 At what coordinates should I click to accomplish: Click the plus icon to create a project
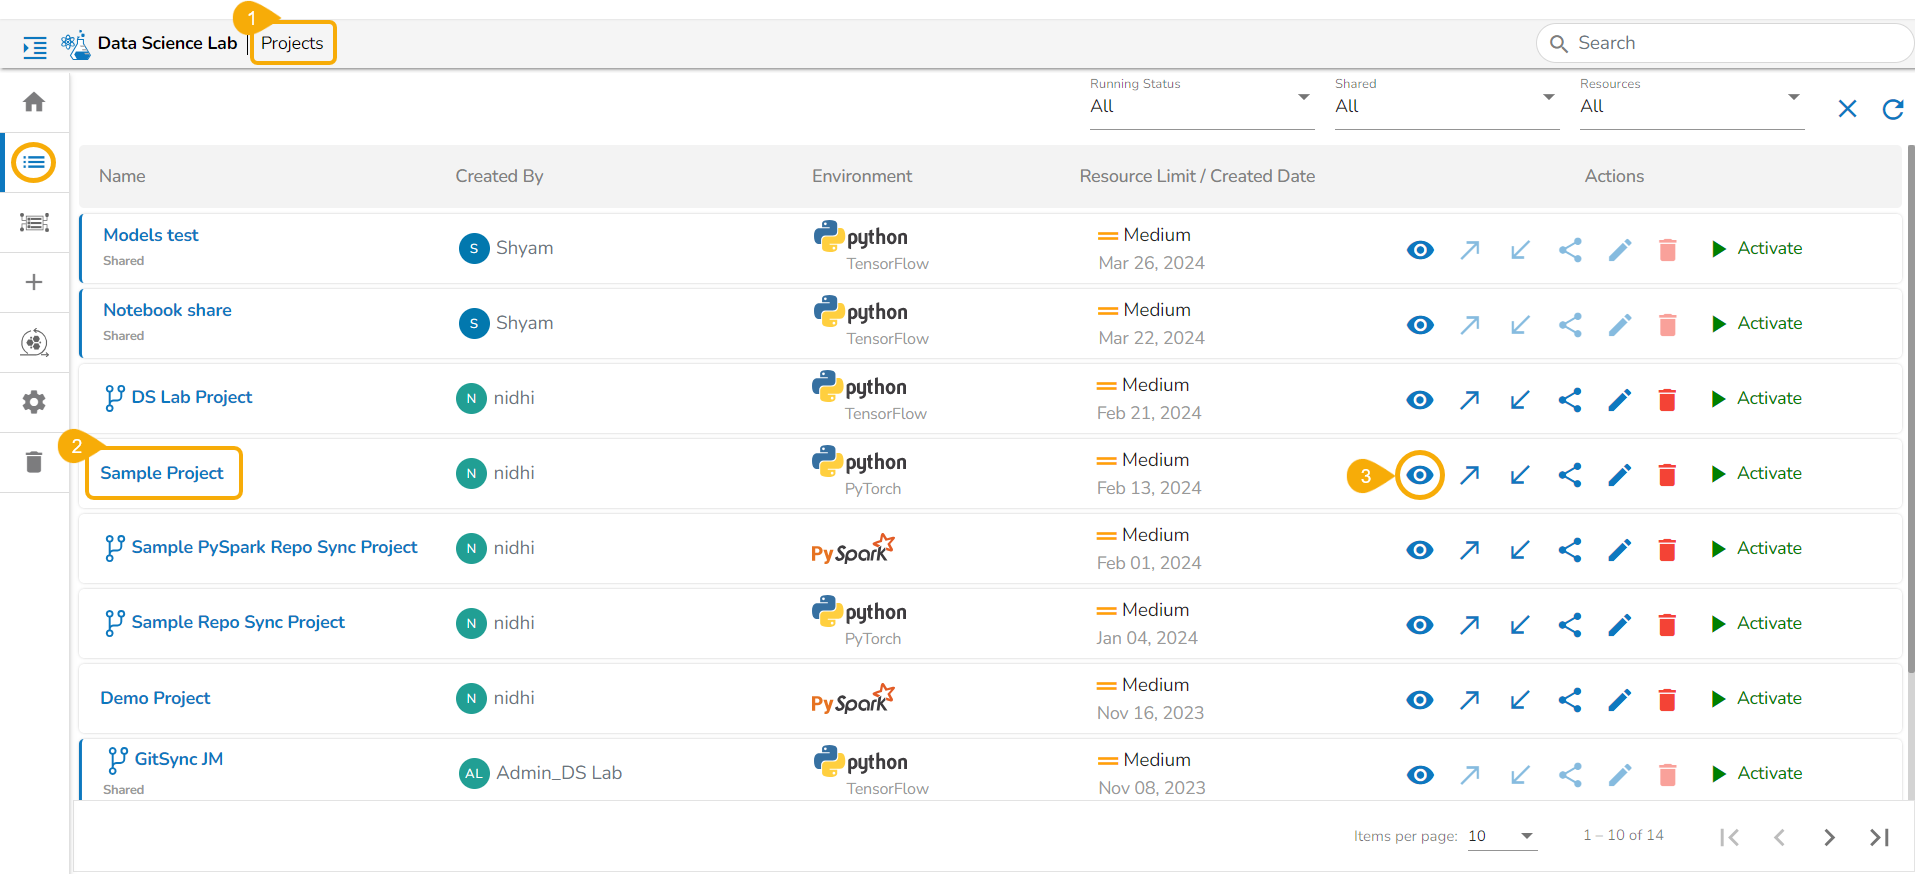coord(34,282)
